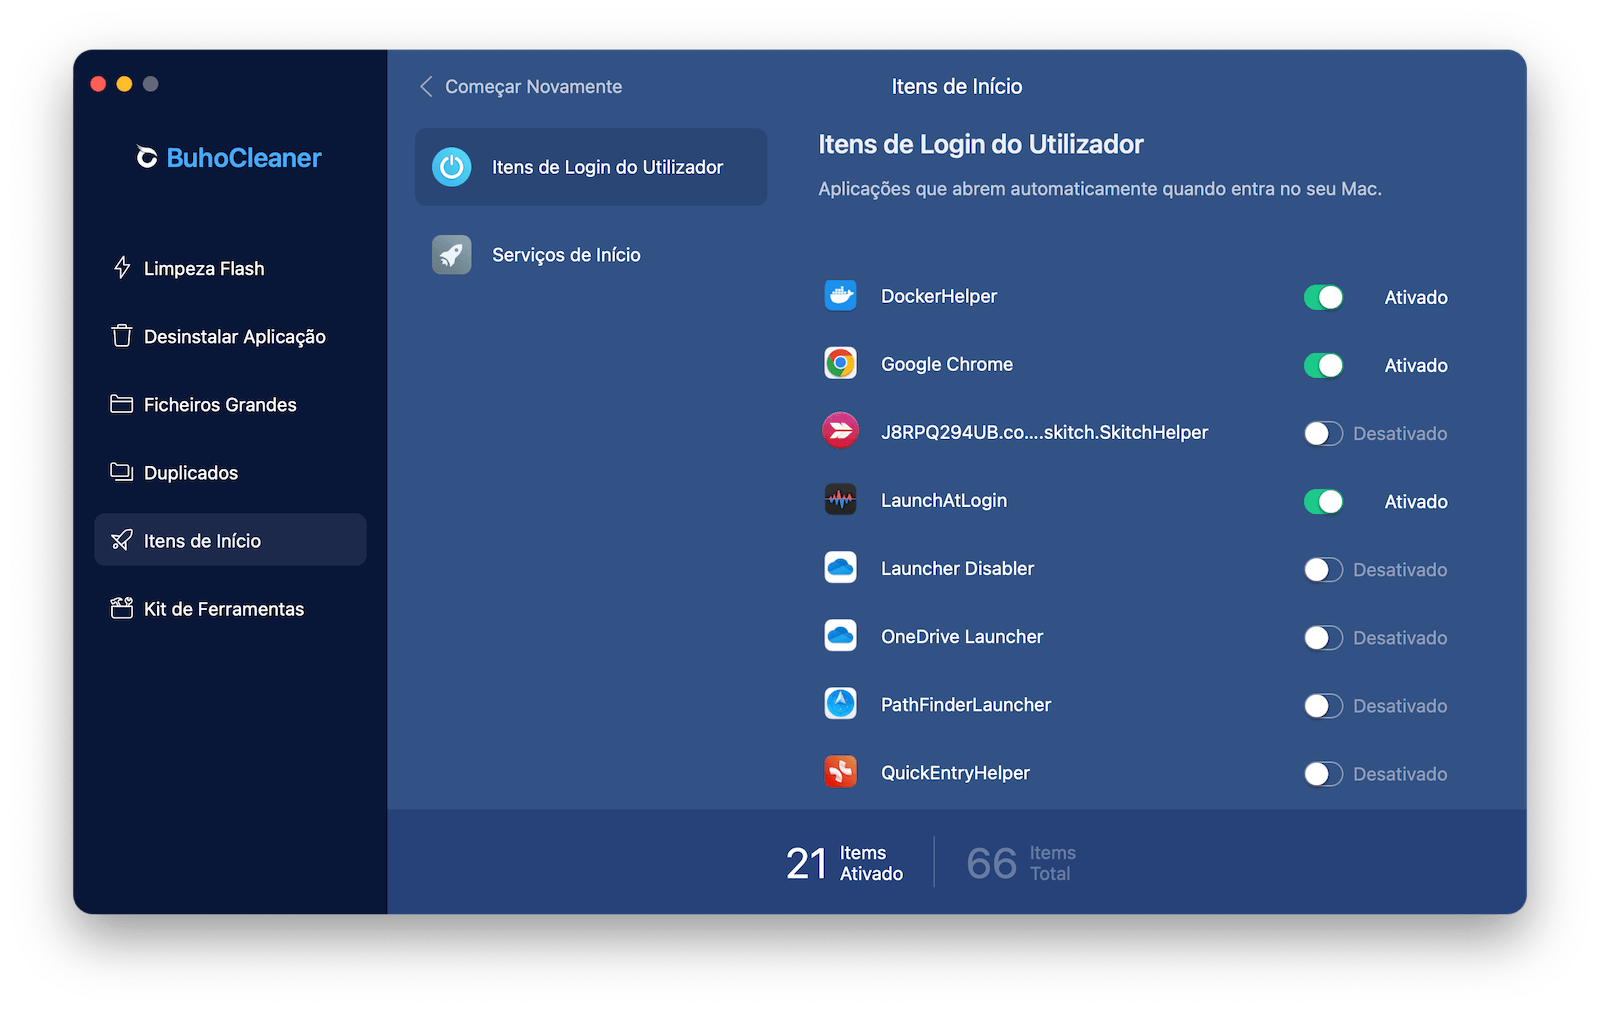Click the SkitchHelper pink arrow icon
The width and height of the screenshot is (1600, 1011).
pyautogui.click(x=840, y=432)
